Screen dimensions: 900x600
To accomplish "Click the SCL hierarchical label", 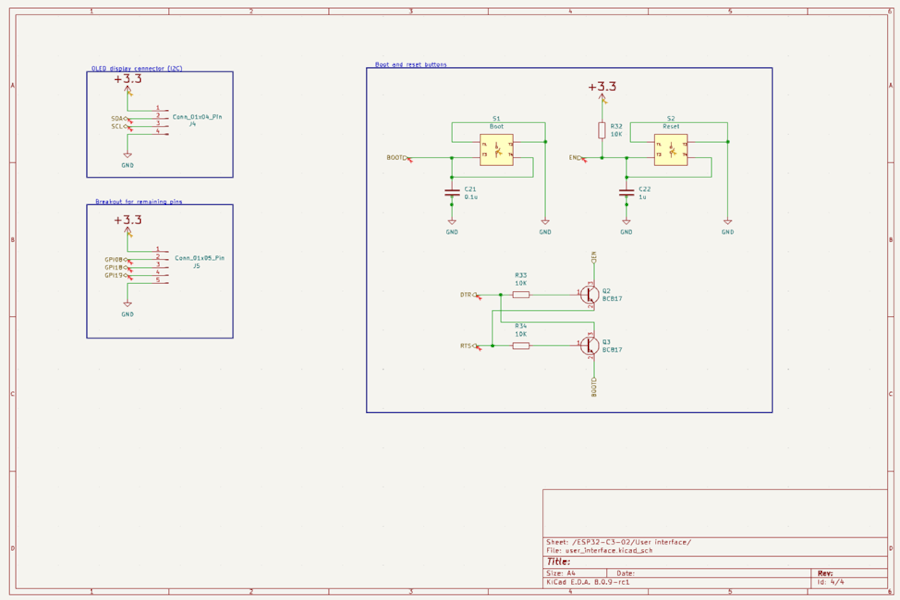I will 119,126.
